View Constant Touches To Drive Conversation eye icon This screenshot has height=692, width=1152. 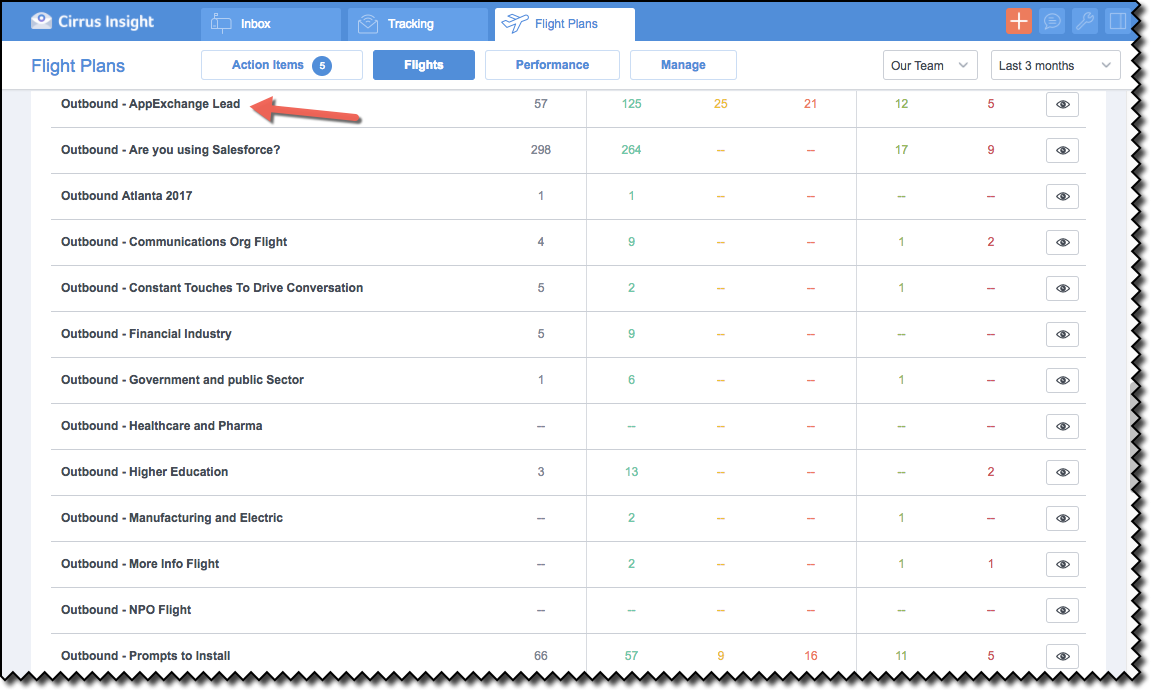click(x=1062, y=288)
